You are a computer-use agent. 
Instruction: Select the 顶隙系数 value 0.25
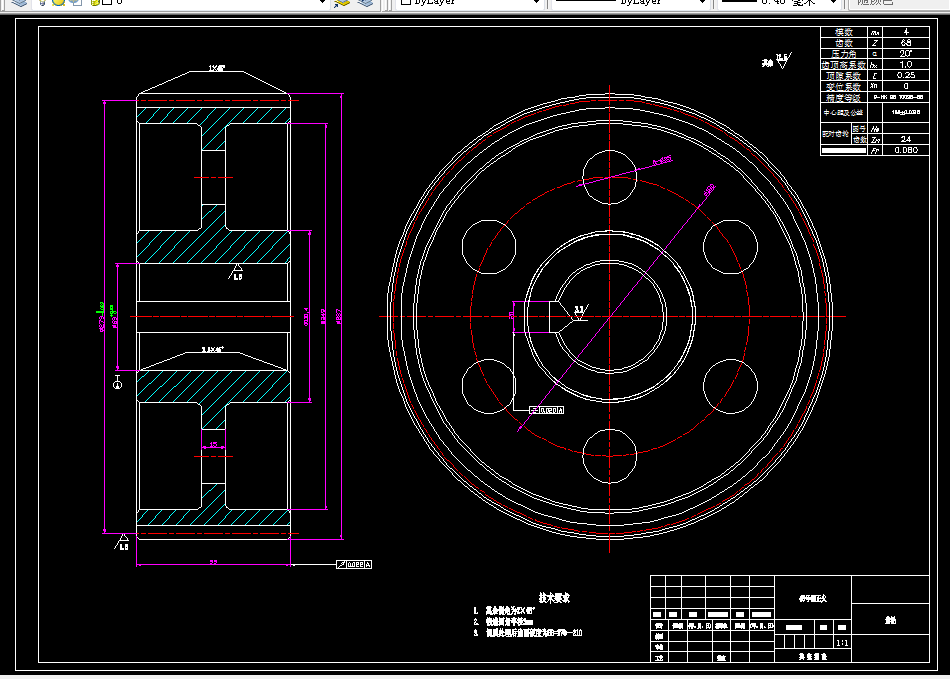pos(906,75)
